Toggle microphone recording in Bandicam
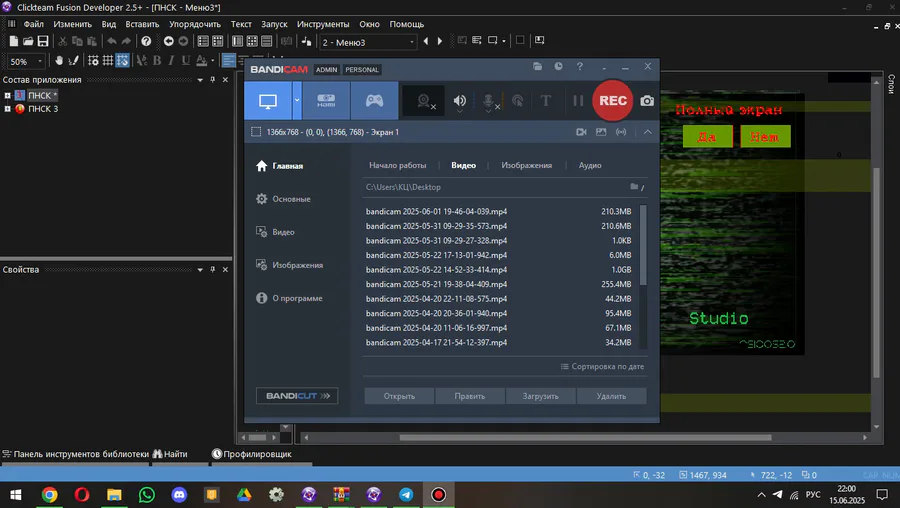 488,101
